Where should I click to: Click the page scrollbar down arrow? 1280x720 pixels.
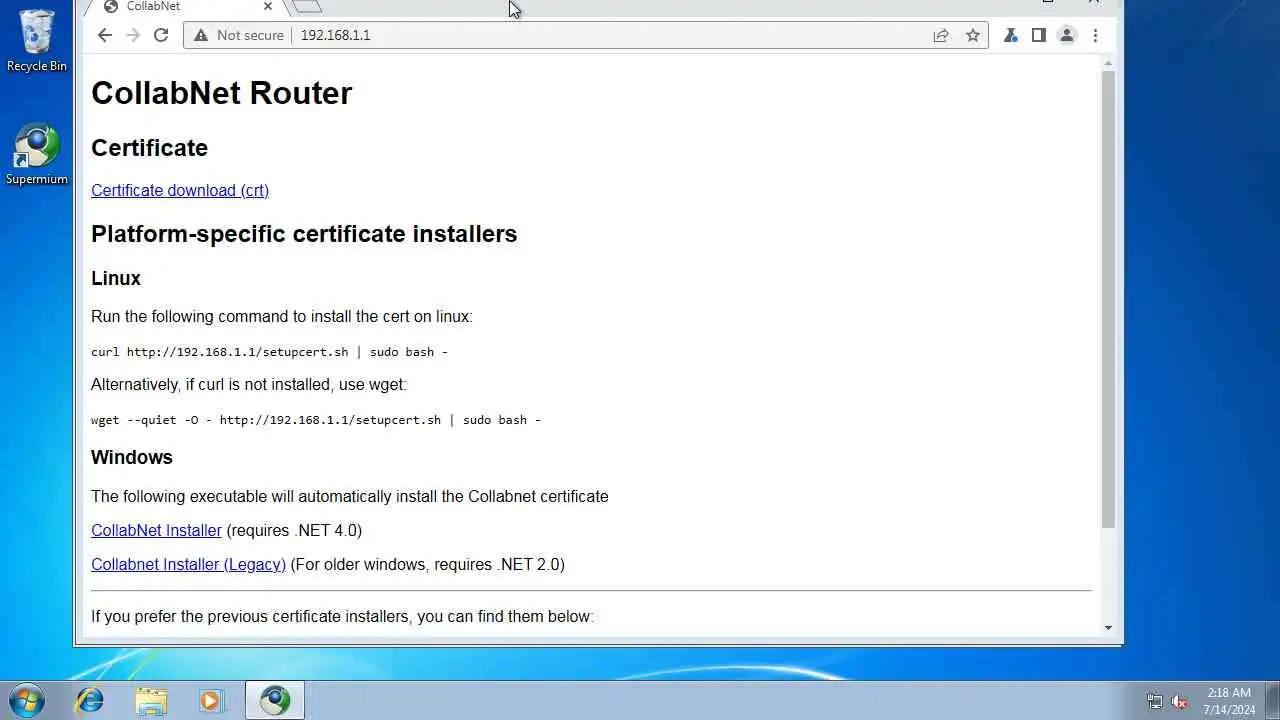click(1108, 628)
